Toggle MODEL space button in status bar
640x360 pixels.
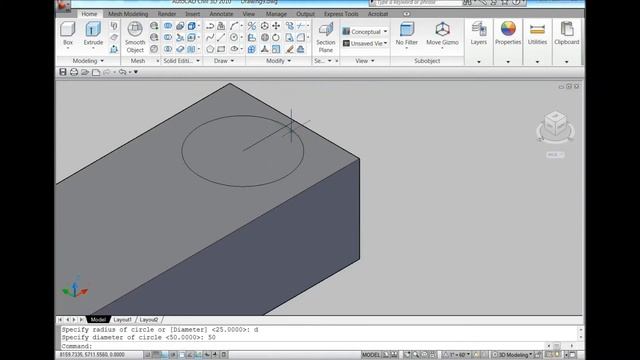pos(371,355)
